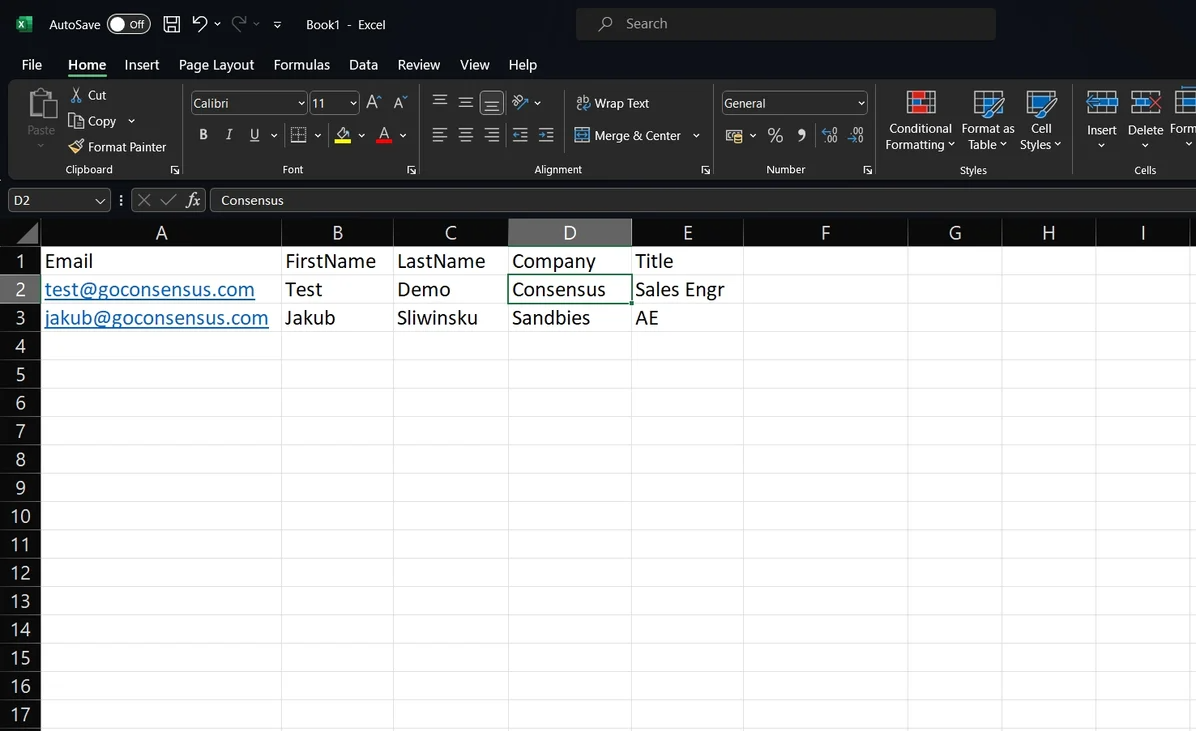This screenshot has width=1196, height=731.
Task: Toggle Wrap Text for the cell
Action: pos(612,103)
